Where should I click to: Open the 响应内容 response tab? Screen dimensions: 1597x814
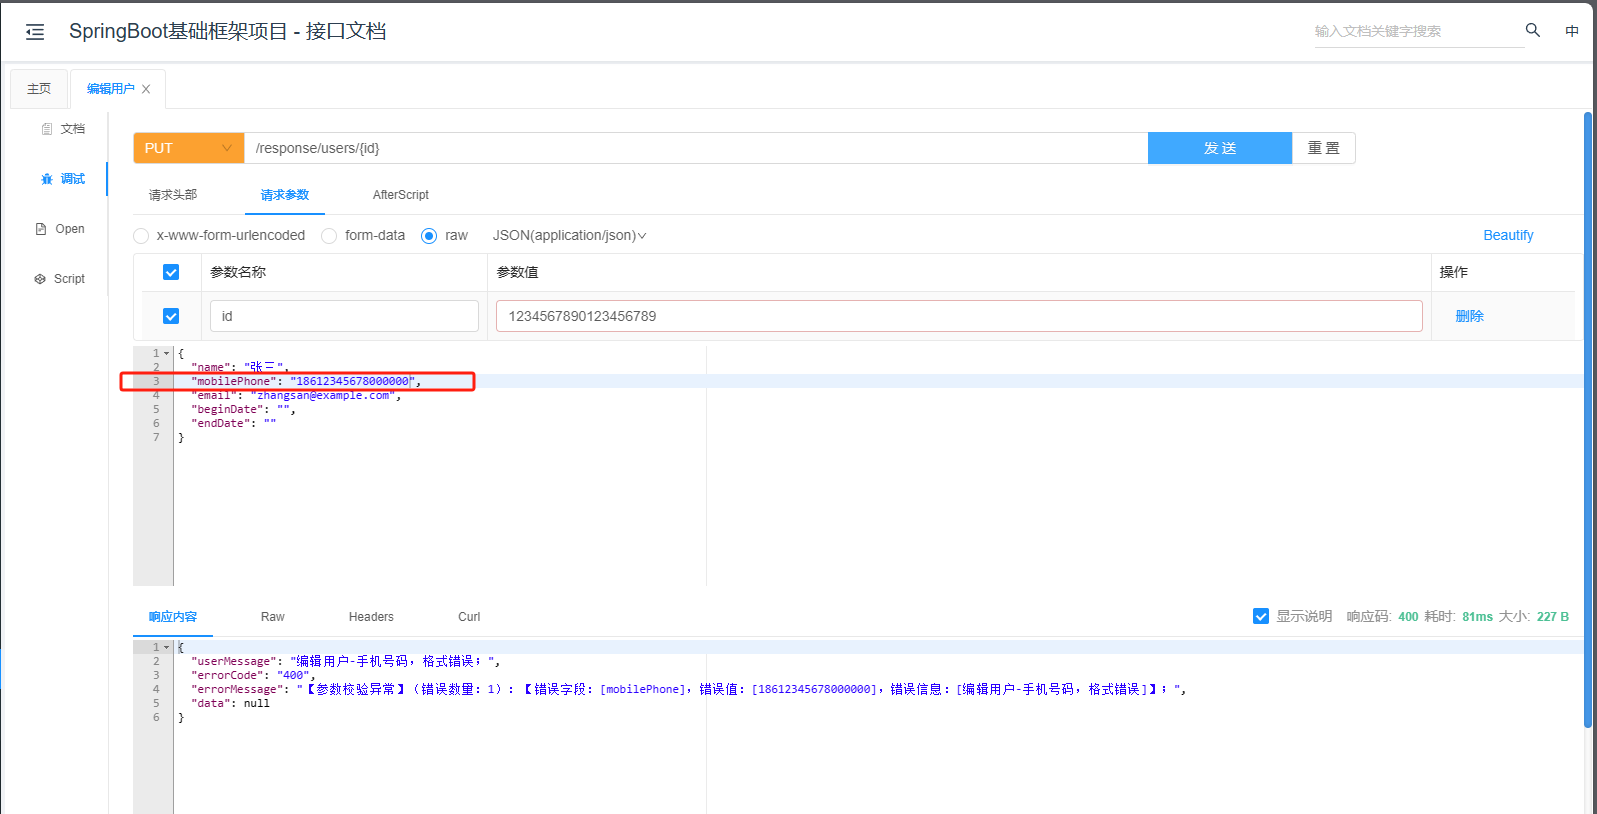(173, 617)
